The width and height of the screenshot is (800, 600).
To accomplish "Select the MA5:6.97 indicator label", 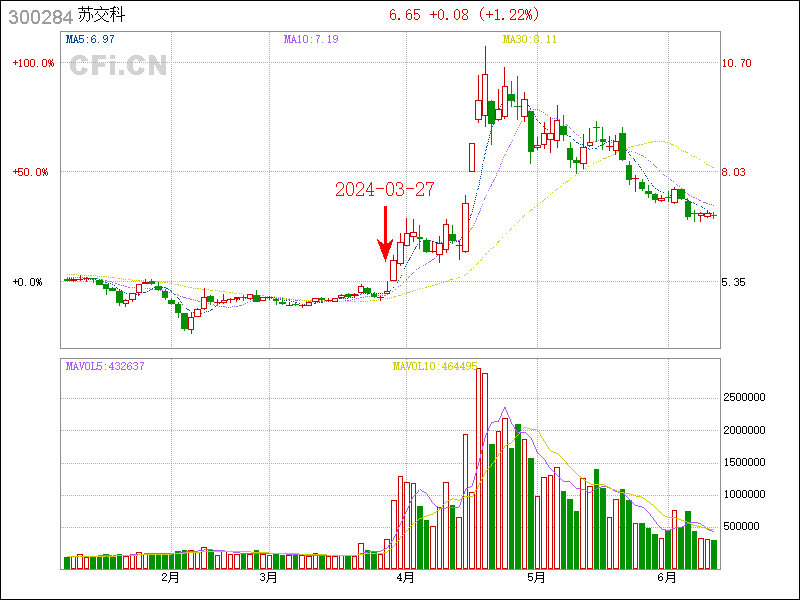I will click(x=90, y=39).
